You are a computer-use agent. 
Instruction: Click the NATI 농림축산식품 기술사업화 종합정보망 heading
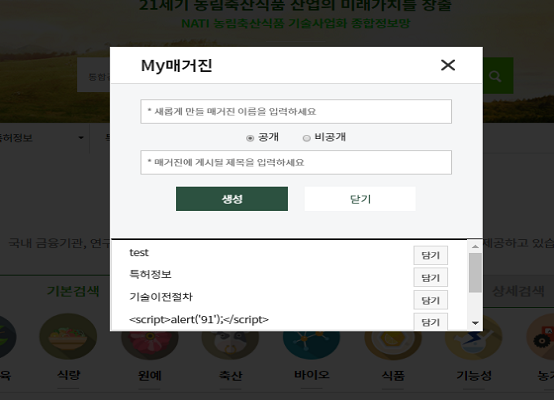296,23
